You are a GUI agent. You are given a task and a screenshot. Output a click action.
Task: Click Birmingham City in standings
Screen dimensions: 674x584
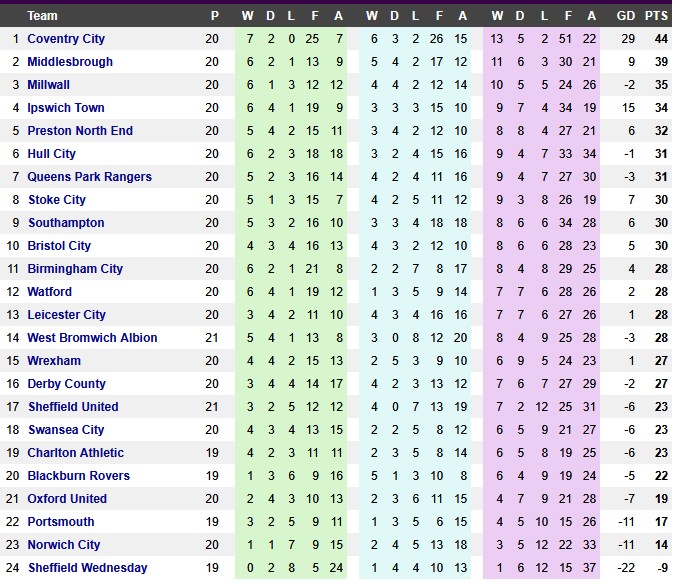[75, 269]
